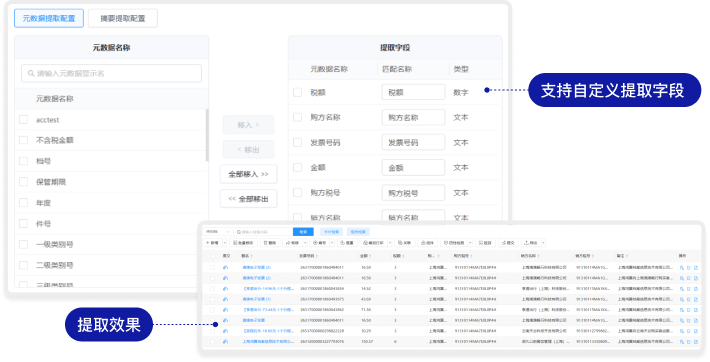Click the magnifier icon in the 元数据 search box
Screen dimensions: 710x362
(31, 73)
